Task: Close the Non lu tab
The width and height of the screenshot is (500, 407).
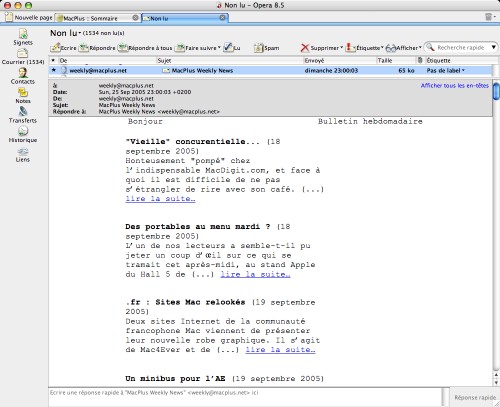Action: point(223,18)
